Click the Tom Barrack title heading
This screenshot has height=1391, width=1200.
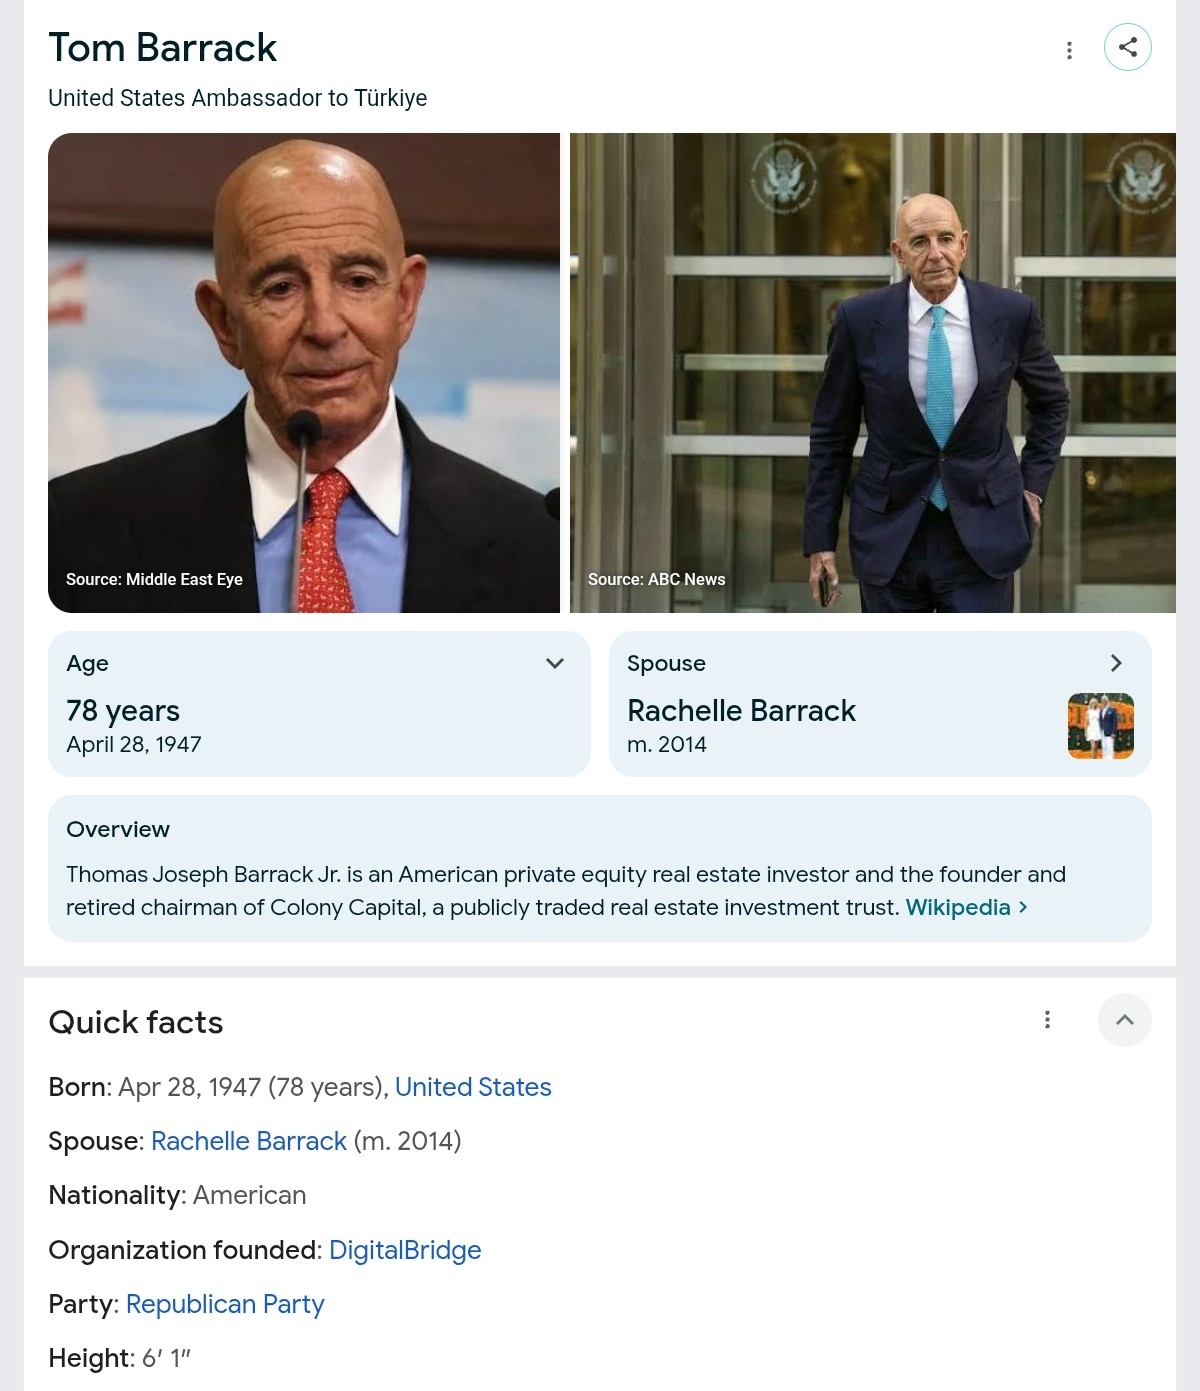pos(163,48)
